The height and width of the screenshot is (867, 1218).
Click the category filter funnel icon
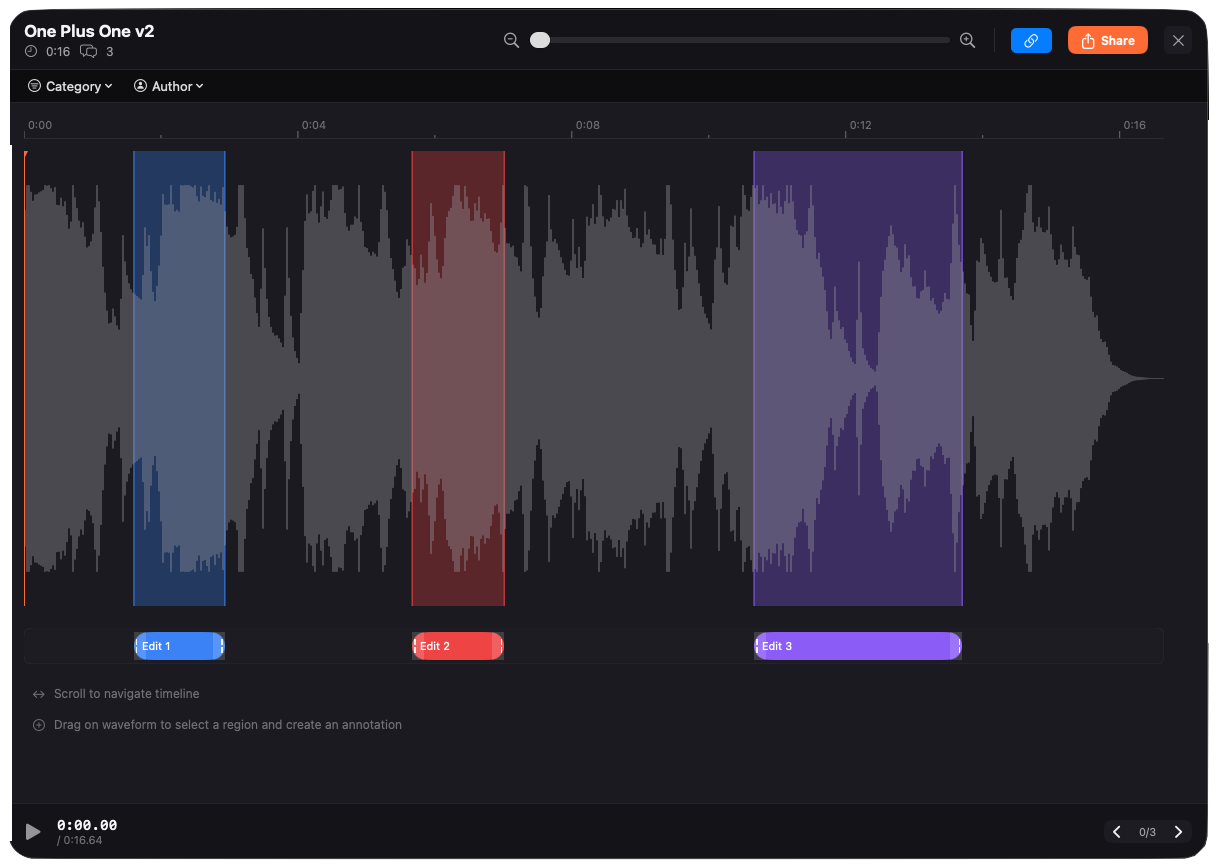pyautogui.click(x=35, y=86)
